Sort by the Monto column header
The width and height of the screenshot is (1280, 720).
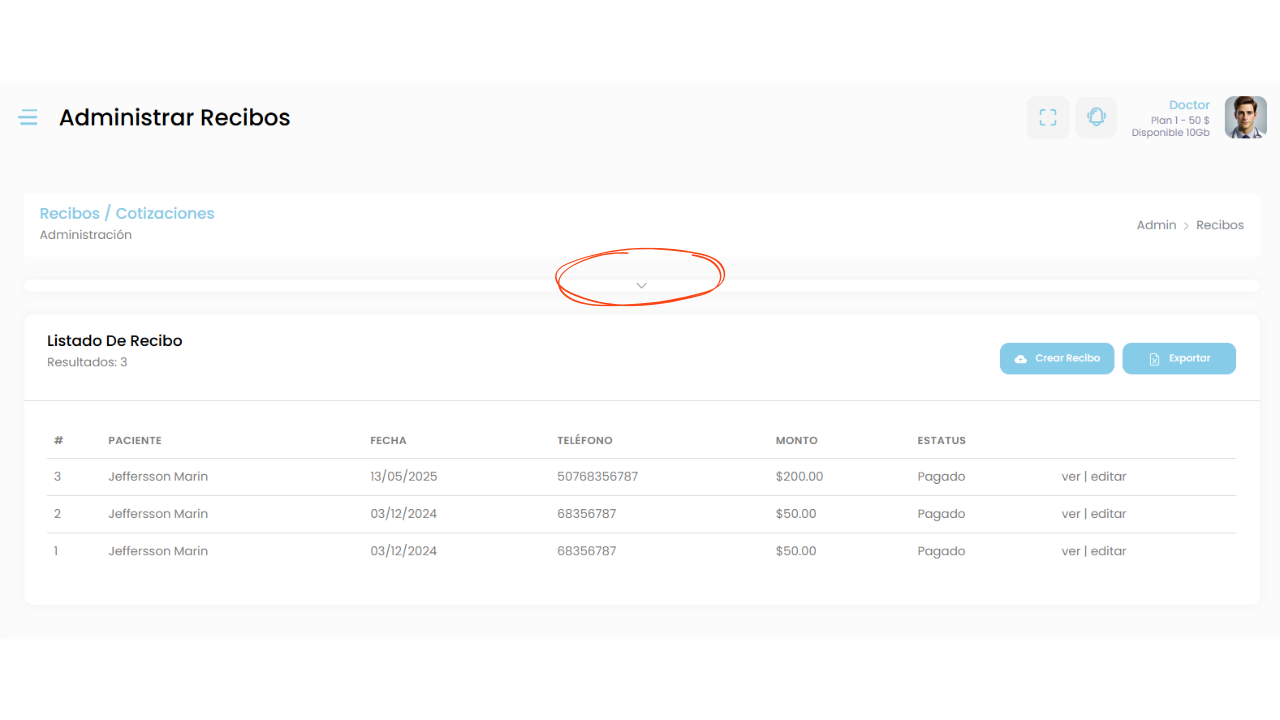(x=796, y=441)
